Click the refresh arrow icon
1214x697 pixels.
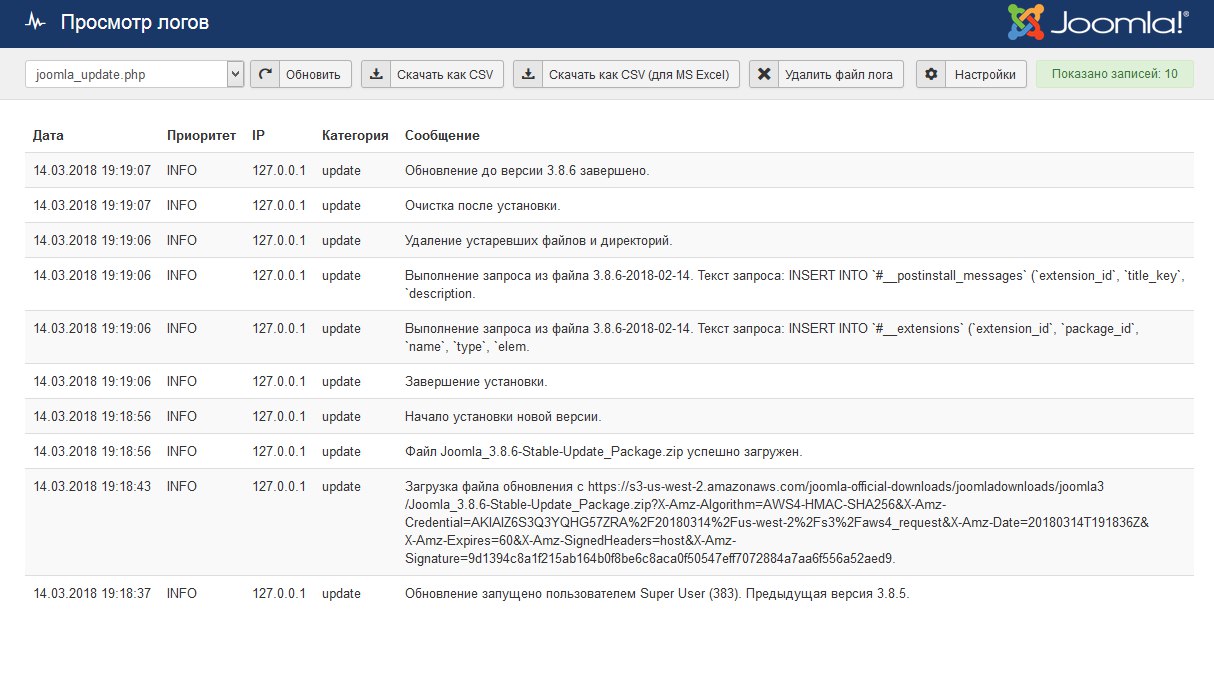tap(265, 74)
